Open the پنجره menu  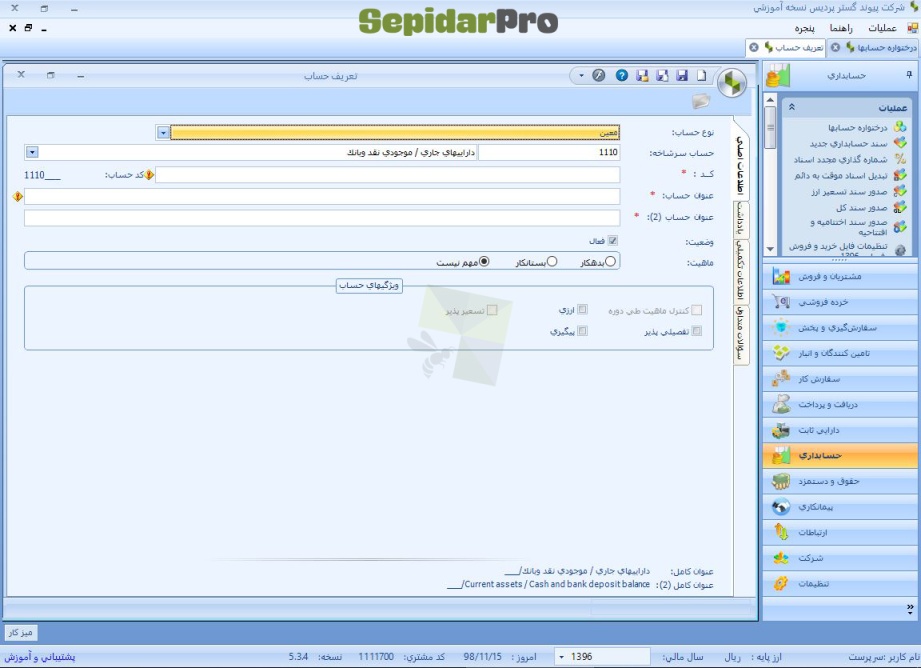pyautogui.click(x=804, y=28)
